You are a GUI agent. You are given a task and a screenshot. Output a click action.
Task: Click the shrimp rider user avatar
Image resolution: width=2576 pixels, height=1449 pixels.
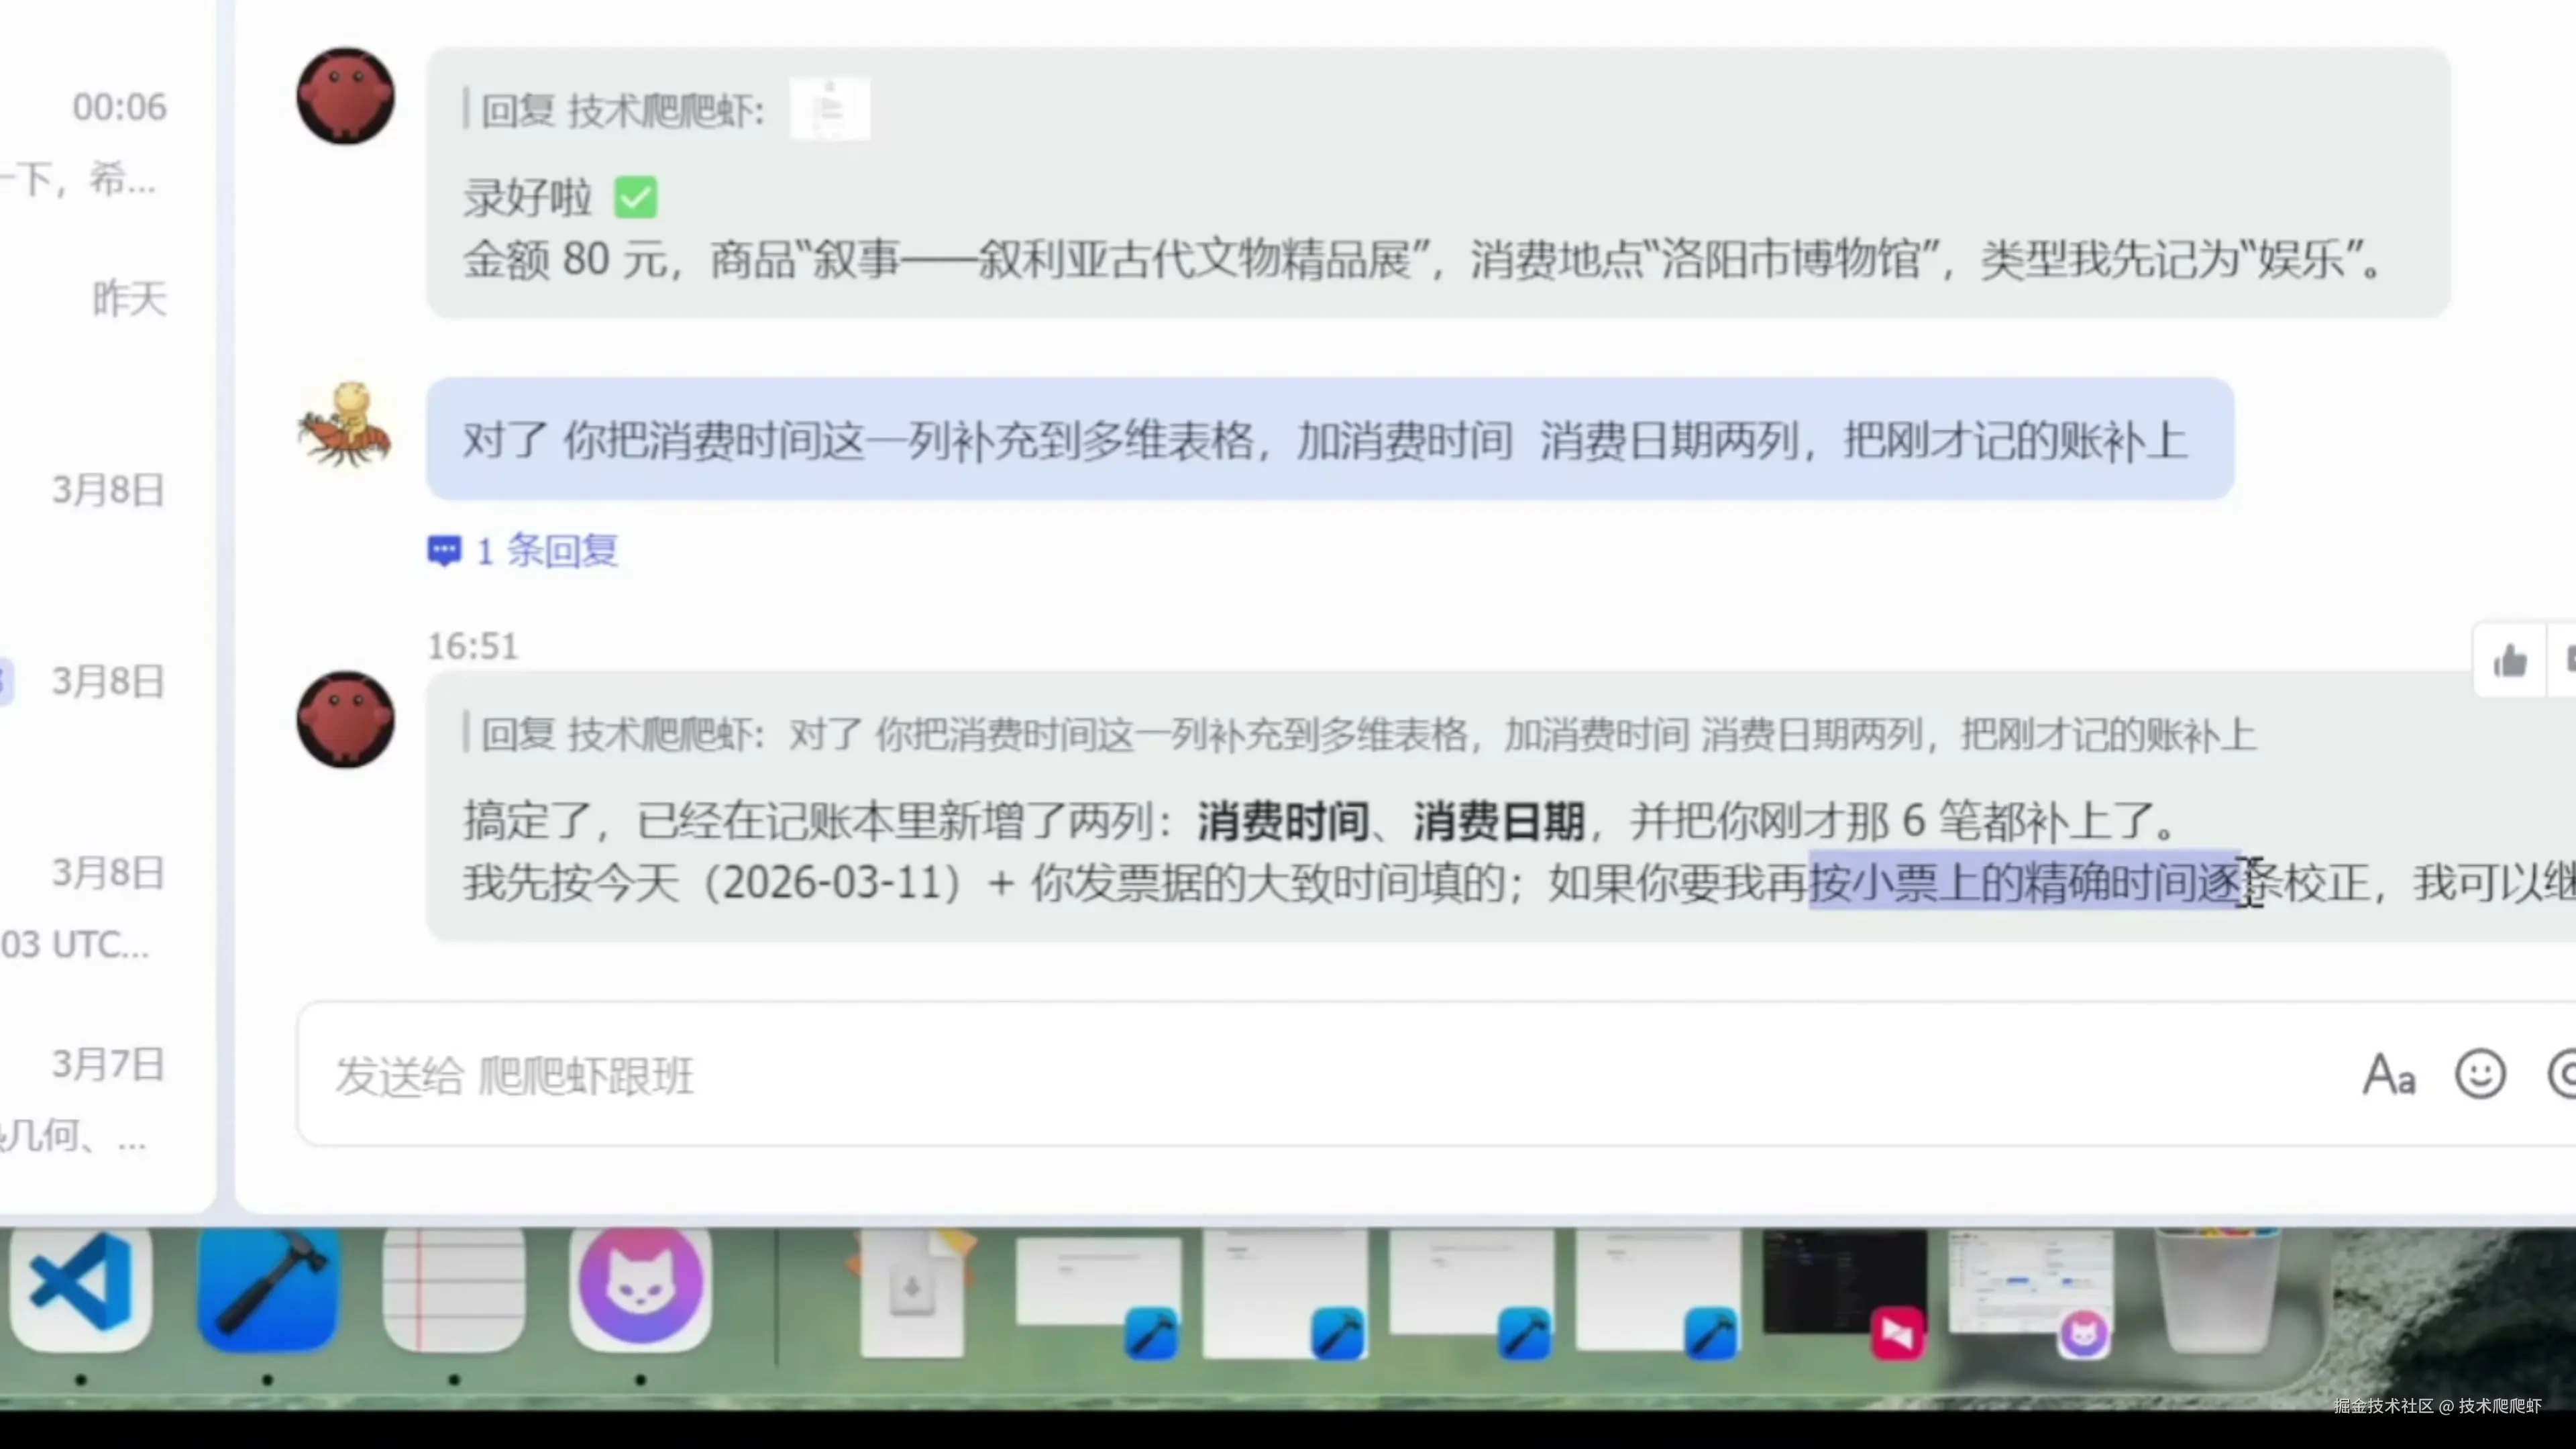click(x=346, y=425)
